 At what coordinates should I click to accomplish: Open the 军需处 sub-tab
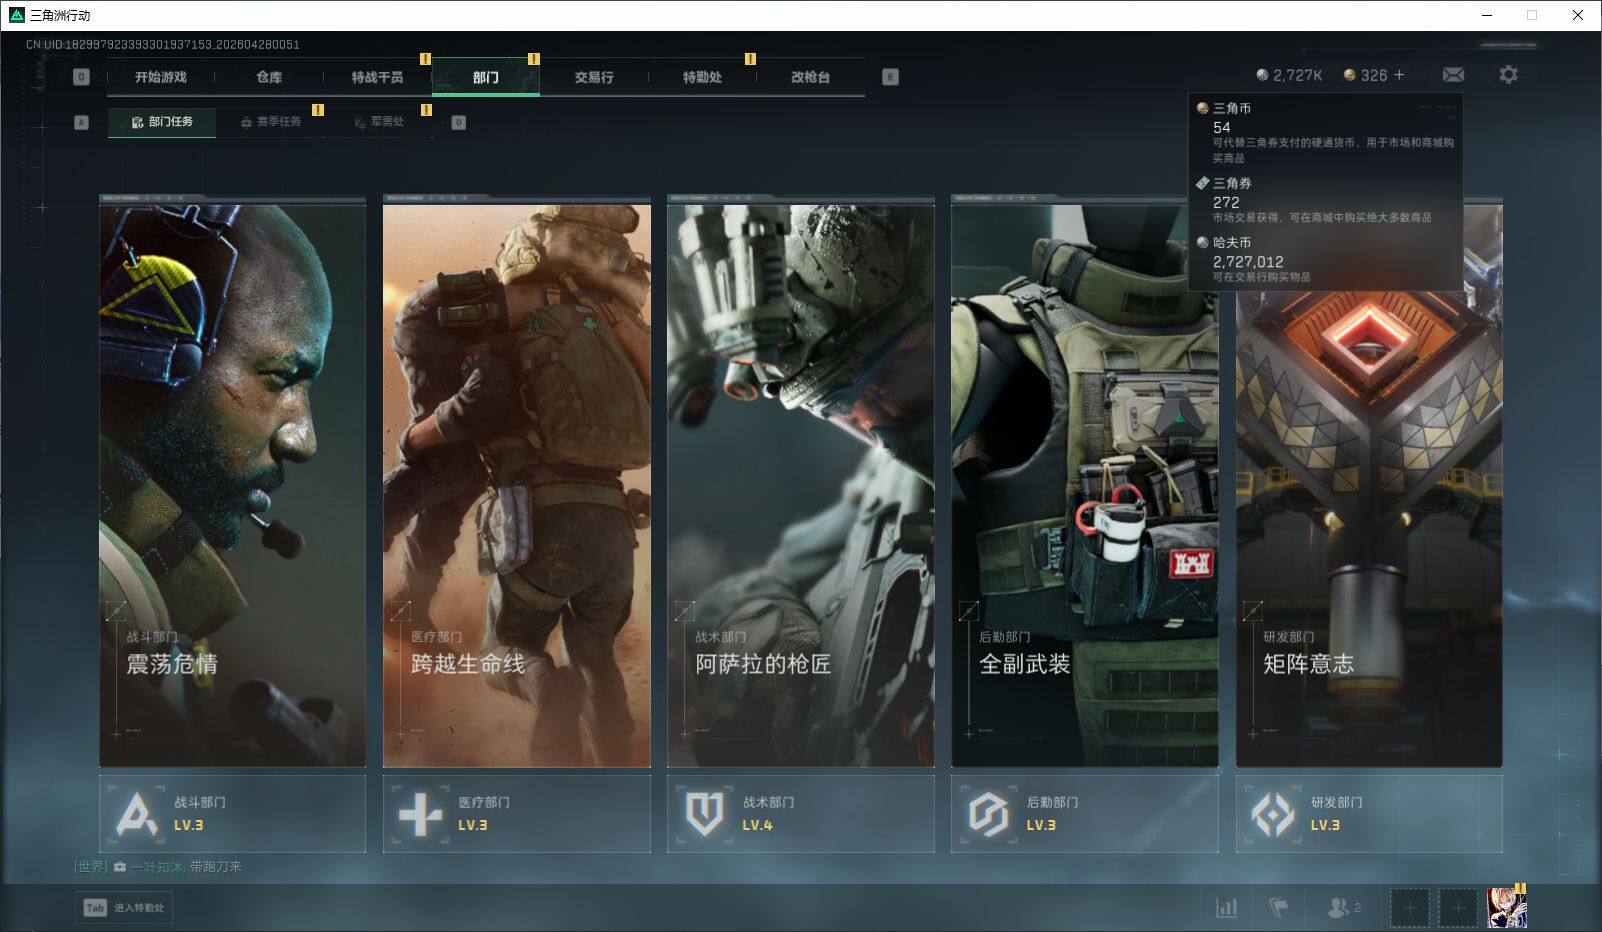tap(378, 122)
